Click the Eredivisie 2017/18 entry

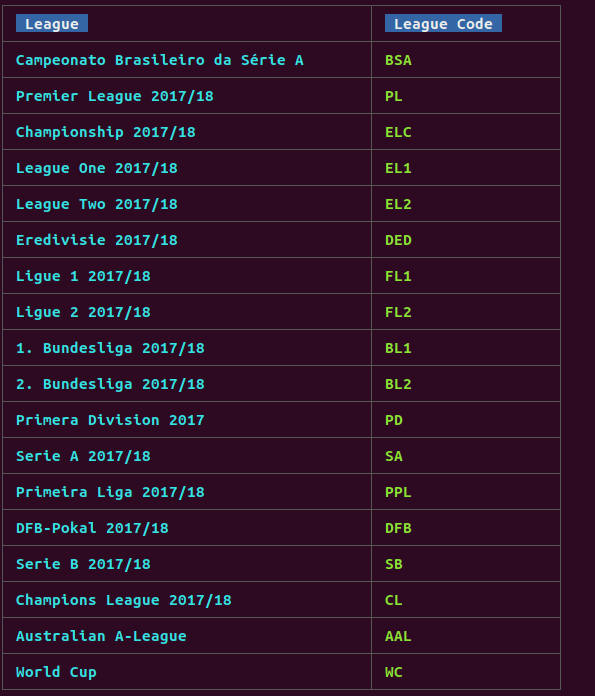[97, 240]
